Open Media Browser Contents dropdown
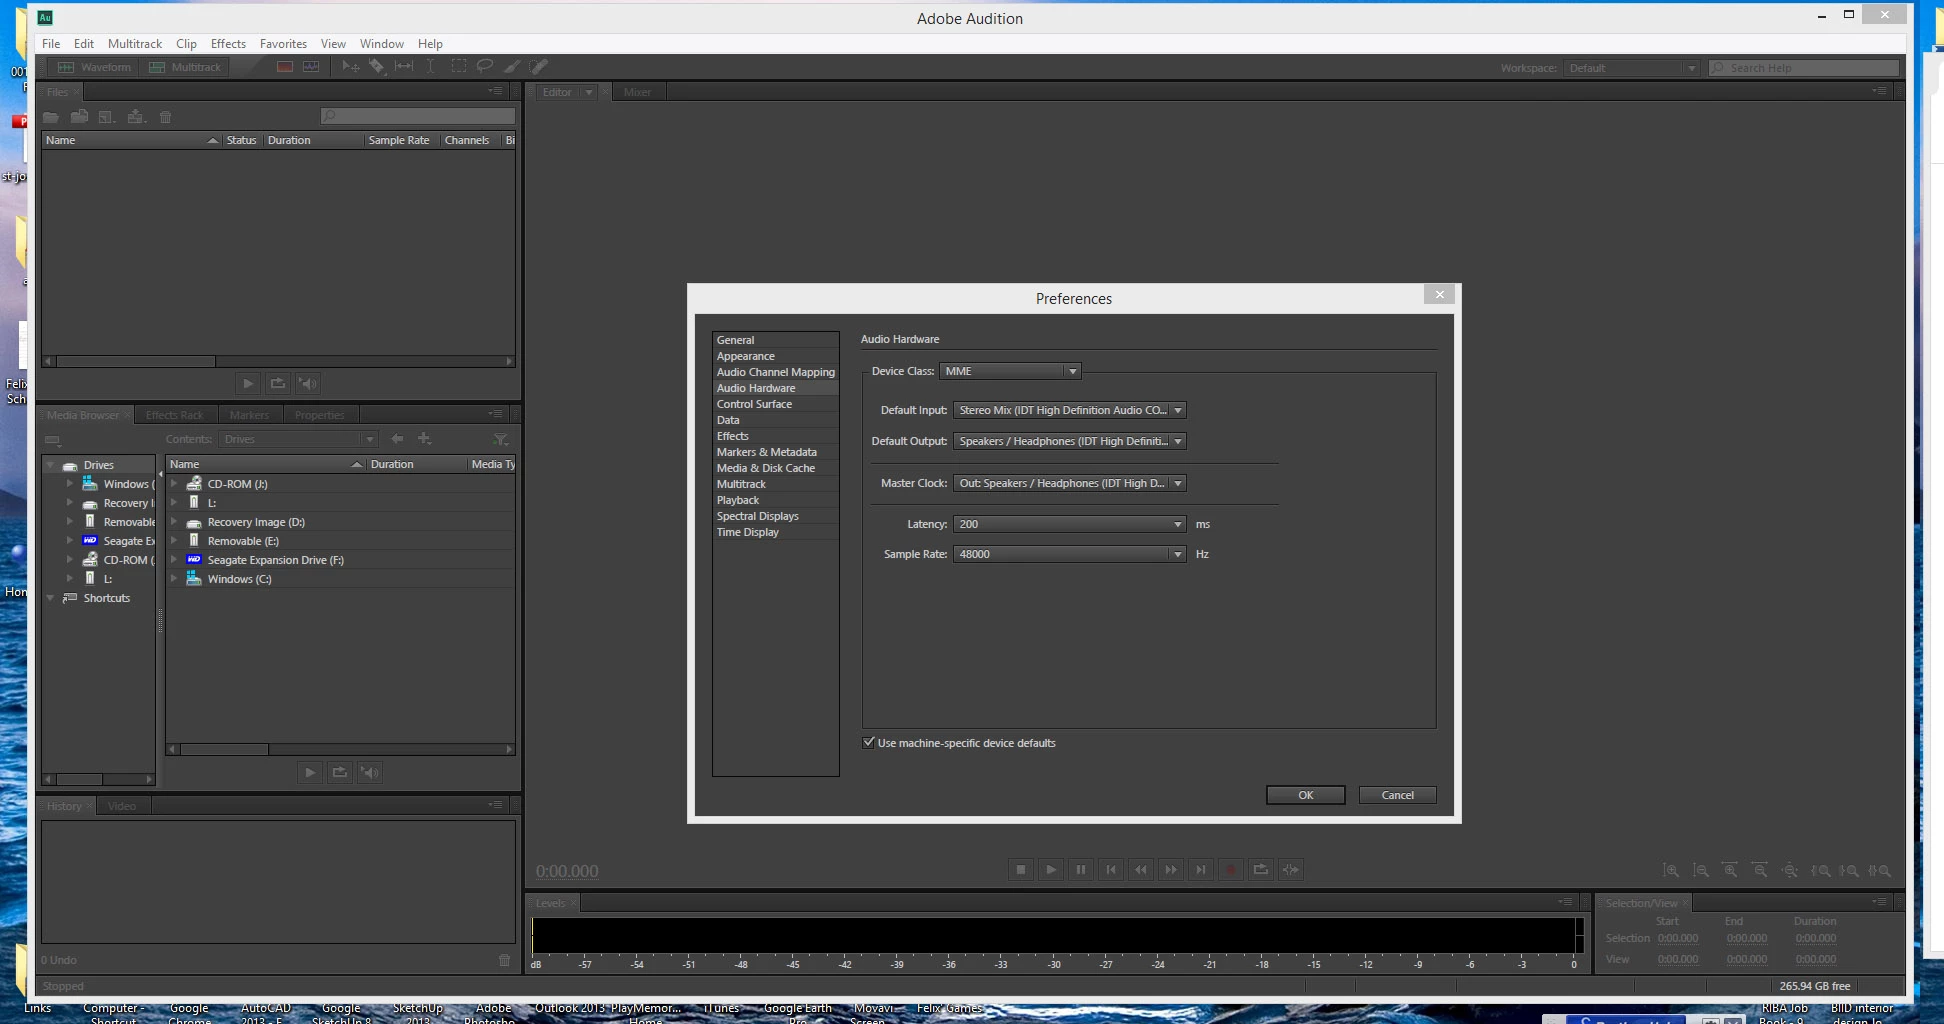This screenshot has height=1024, width=1944. (x=298, y=439)
